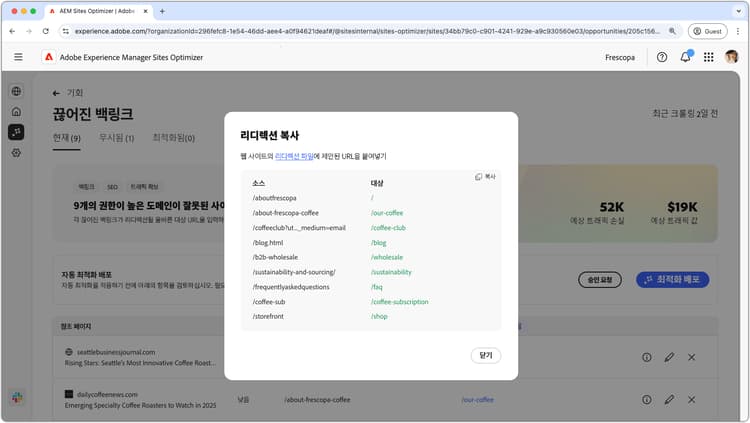The height and width of the screenshot is (423, 750).
Task: Open a new browser tab
Action: (x=162, y=11)
